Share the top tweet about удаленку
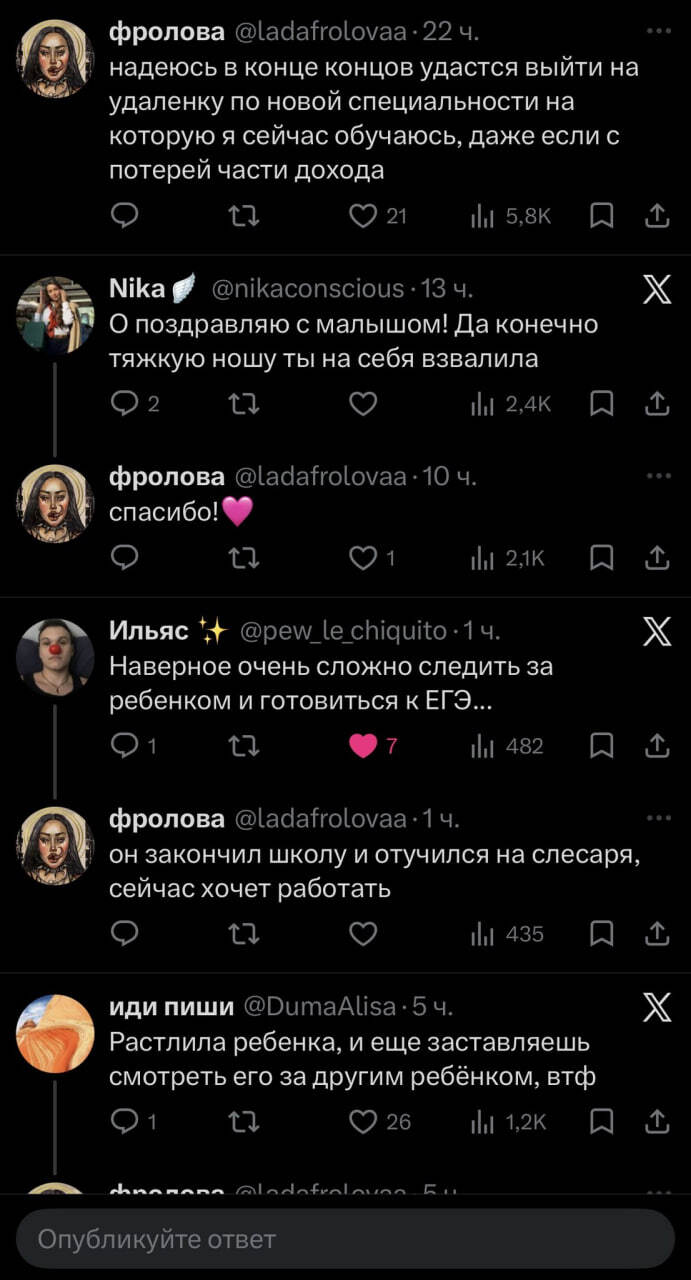The width and height of the screenshot is (691, 1280). pos(656,215)
